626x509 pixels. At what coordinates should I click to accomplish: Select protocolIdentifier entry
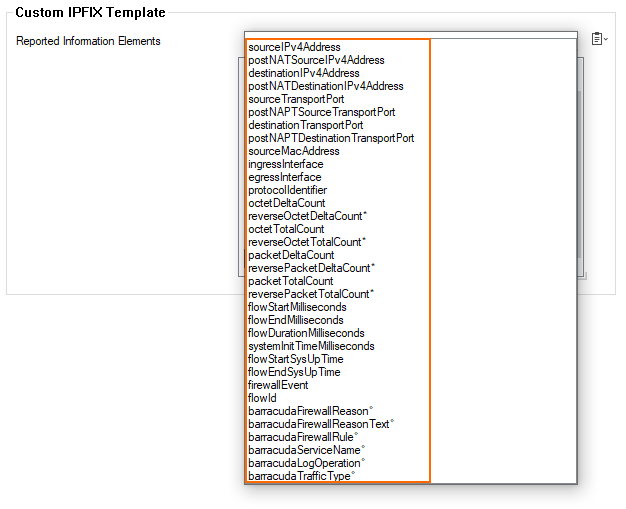(287, 190)
